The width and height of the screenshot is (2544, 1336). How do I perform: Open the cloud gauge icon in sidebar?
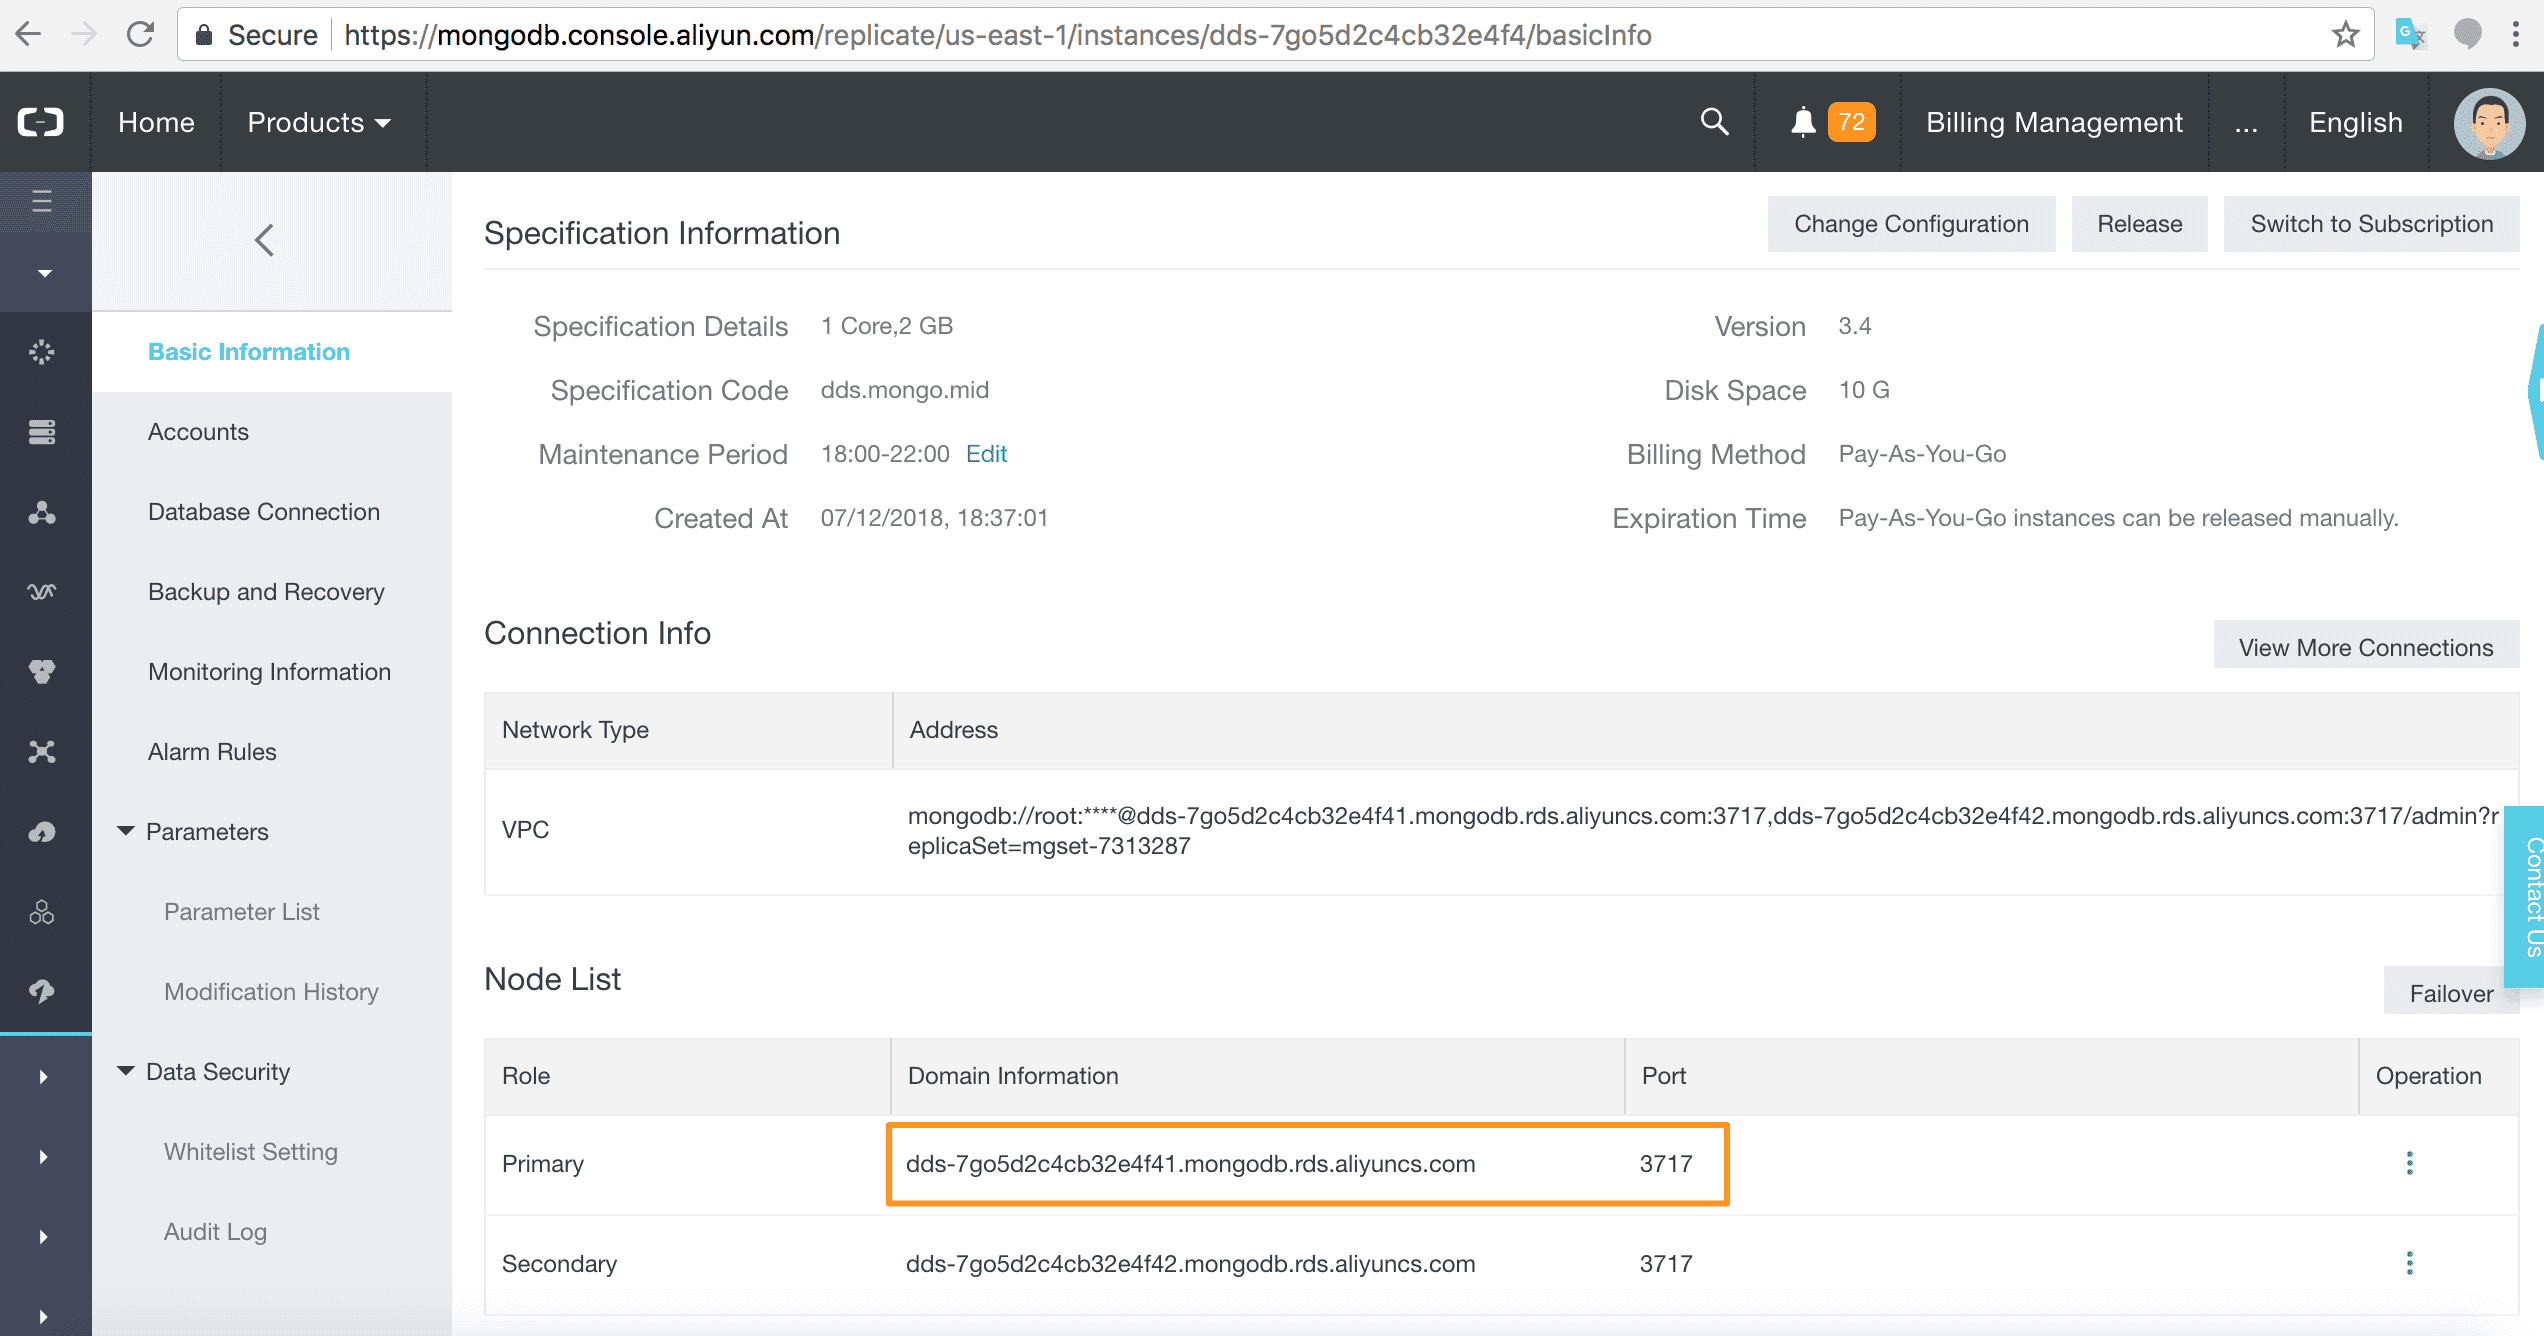42,832
